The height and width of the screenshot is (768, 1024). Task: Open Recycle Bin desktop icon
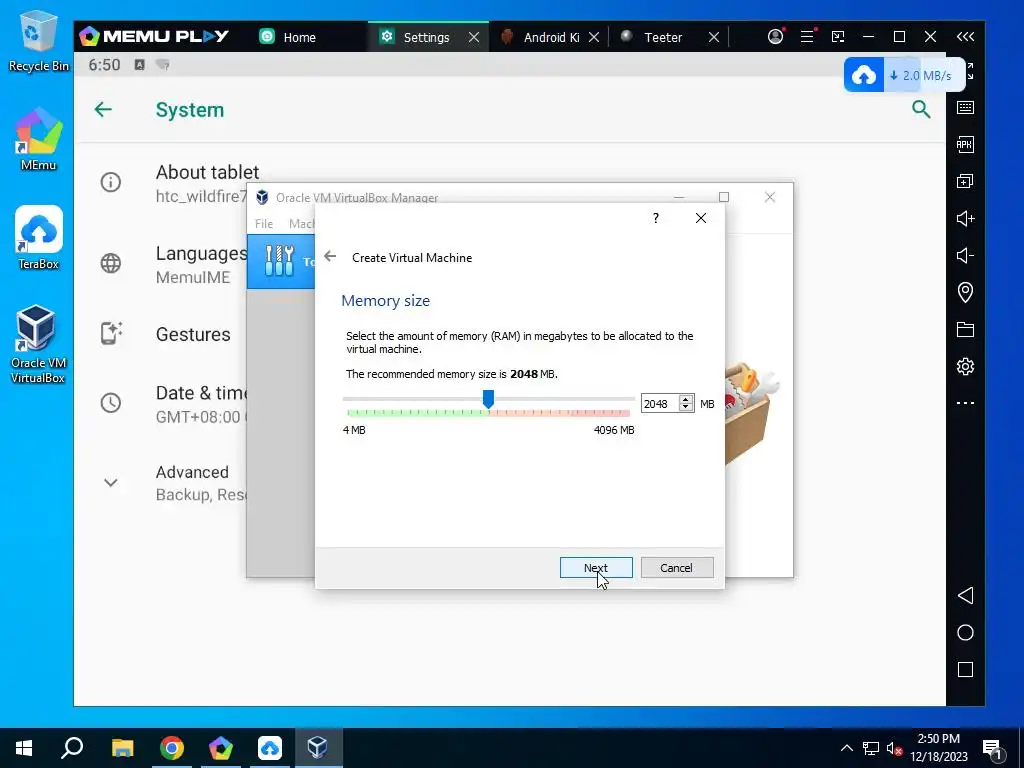[39, 41]
